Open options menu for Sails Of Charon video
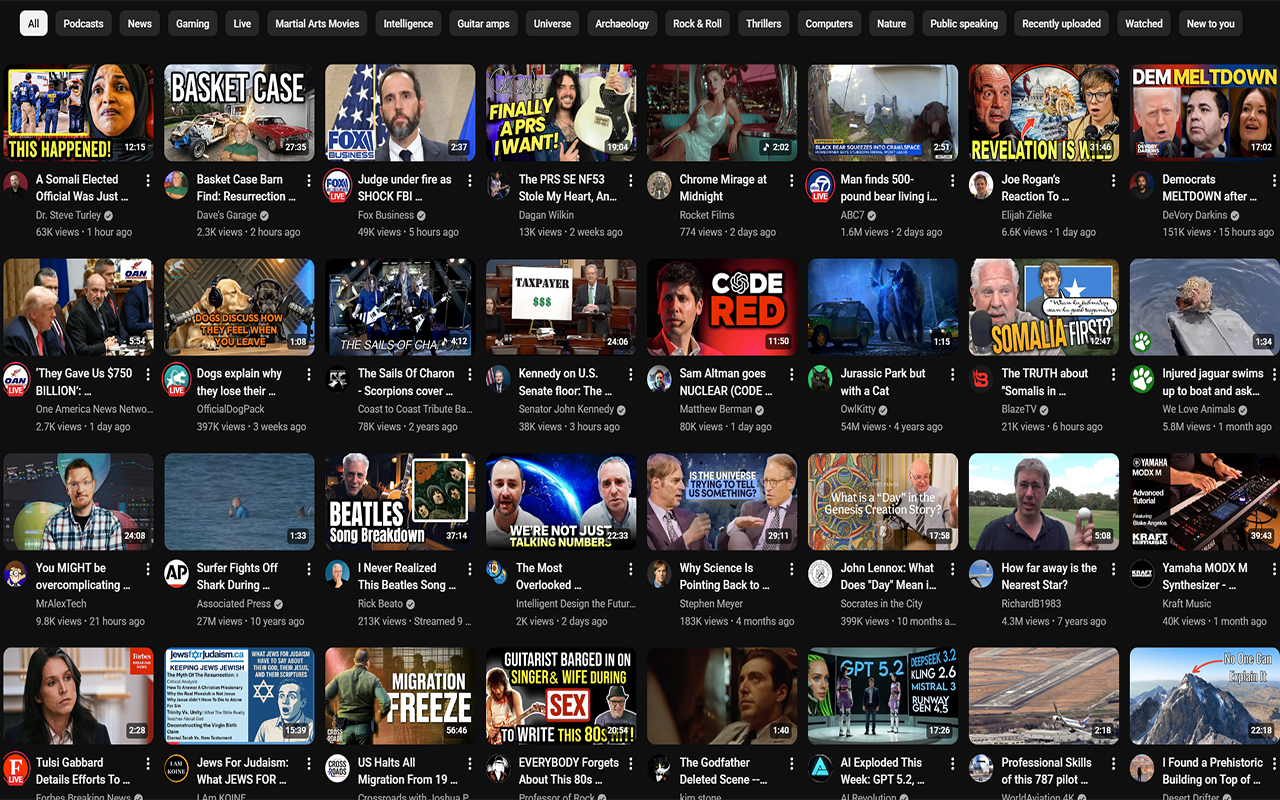 [x=470, y=374]
